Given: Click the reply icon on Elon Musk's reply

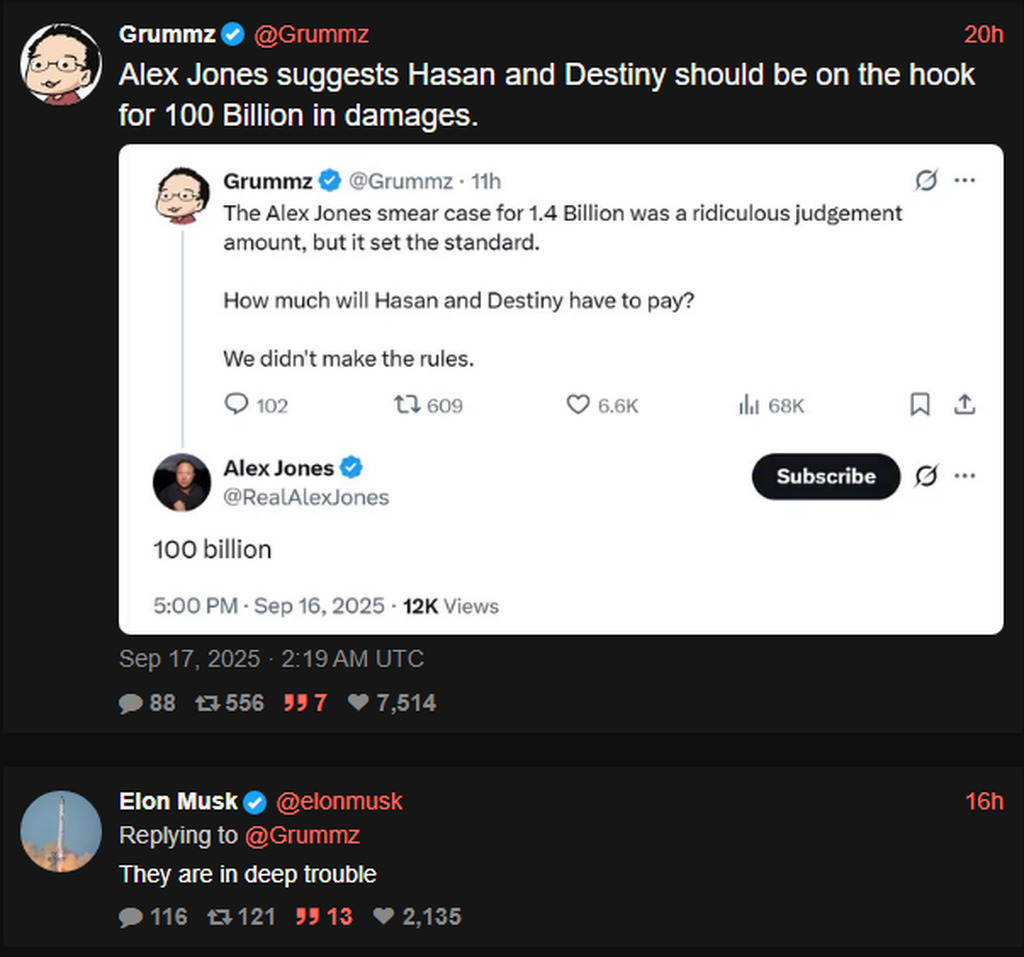Looking at the screenshot, I should click(x=131, y=917).
